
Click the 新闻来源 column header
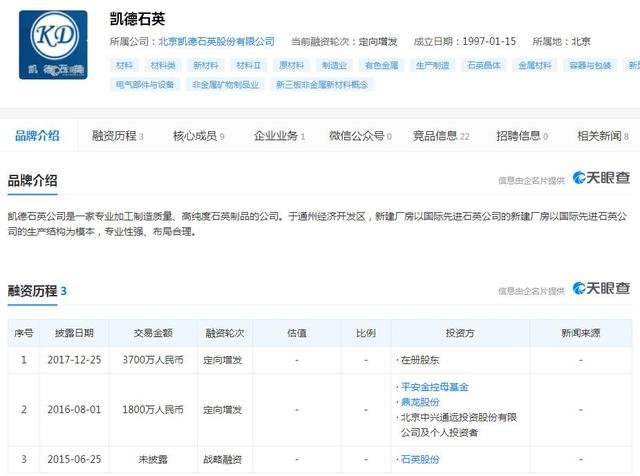pos(581,333)
